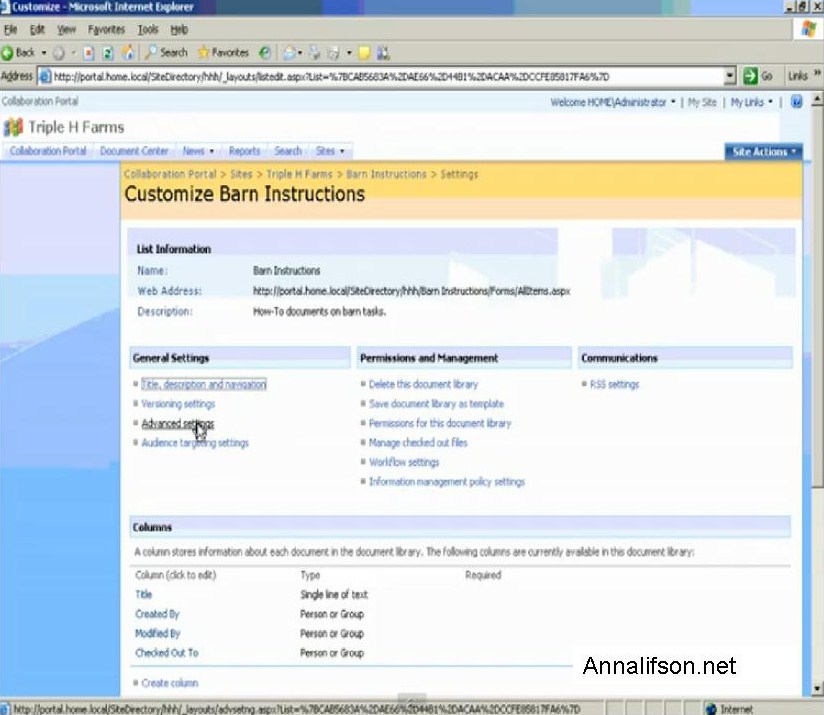Viewport: 824px width, 715px height.
Task: Open the View menu
Action: (x=66, y=29)
